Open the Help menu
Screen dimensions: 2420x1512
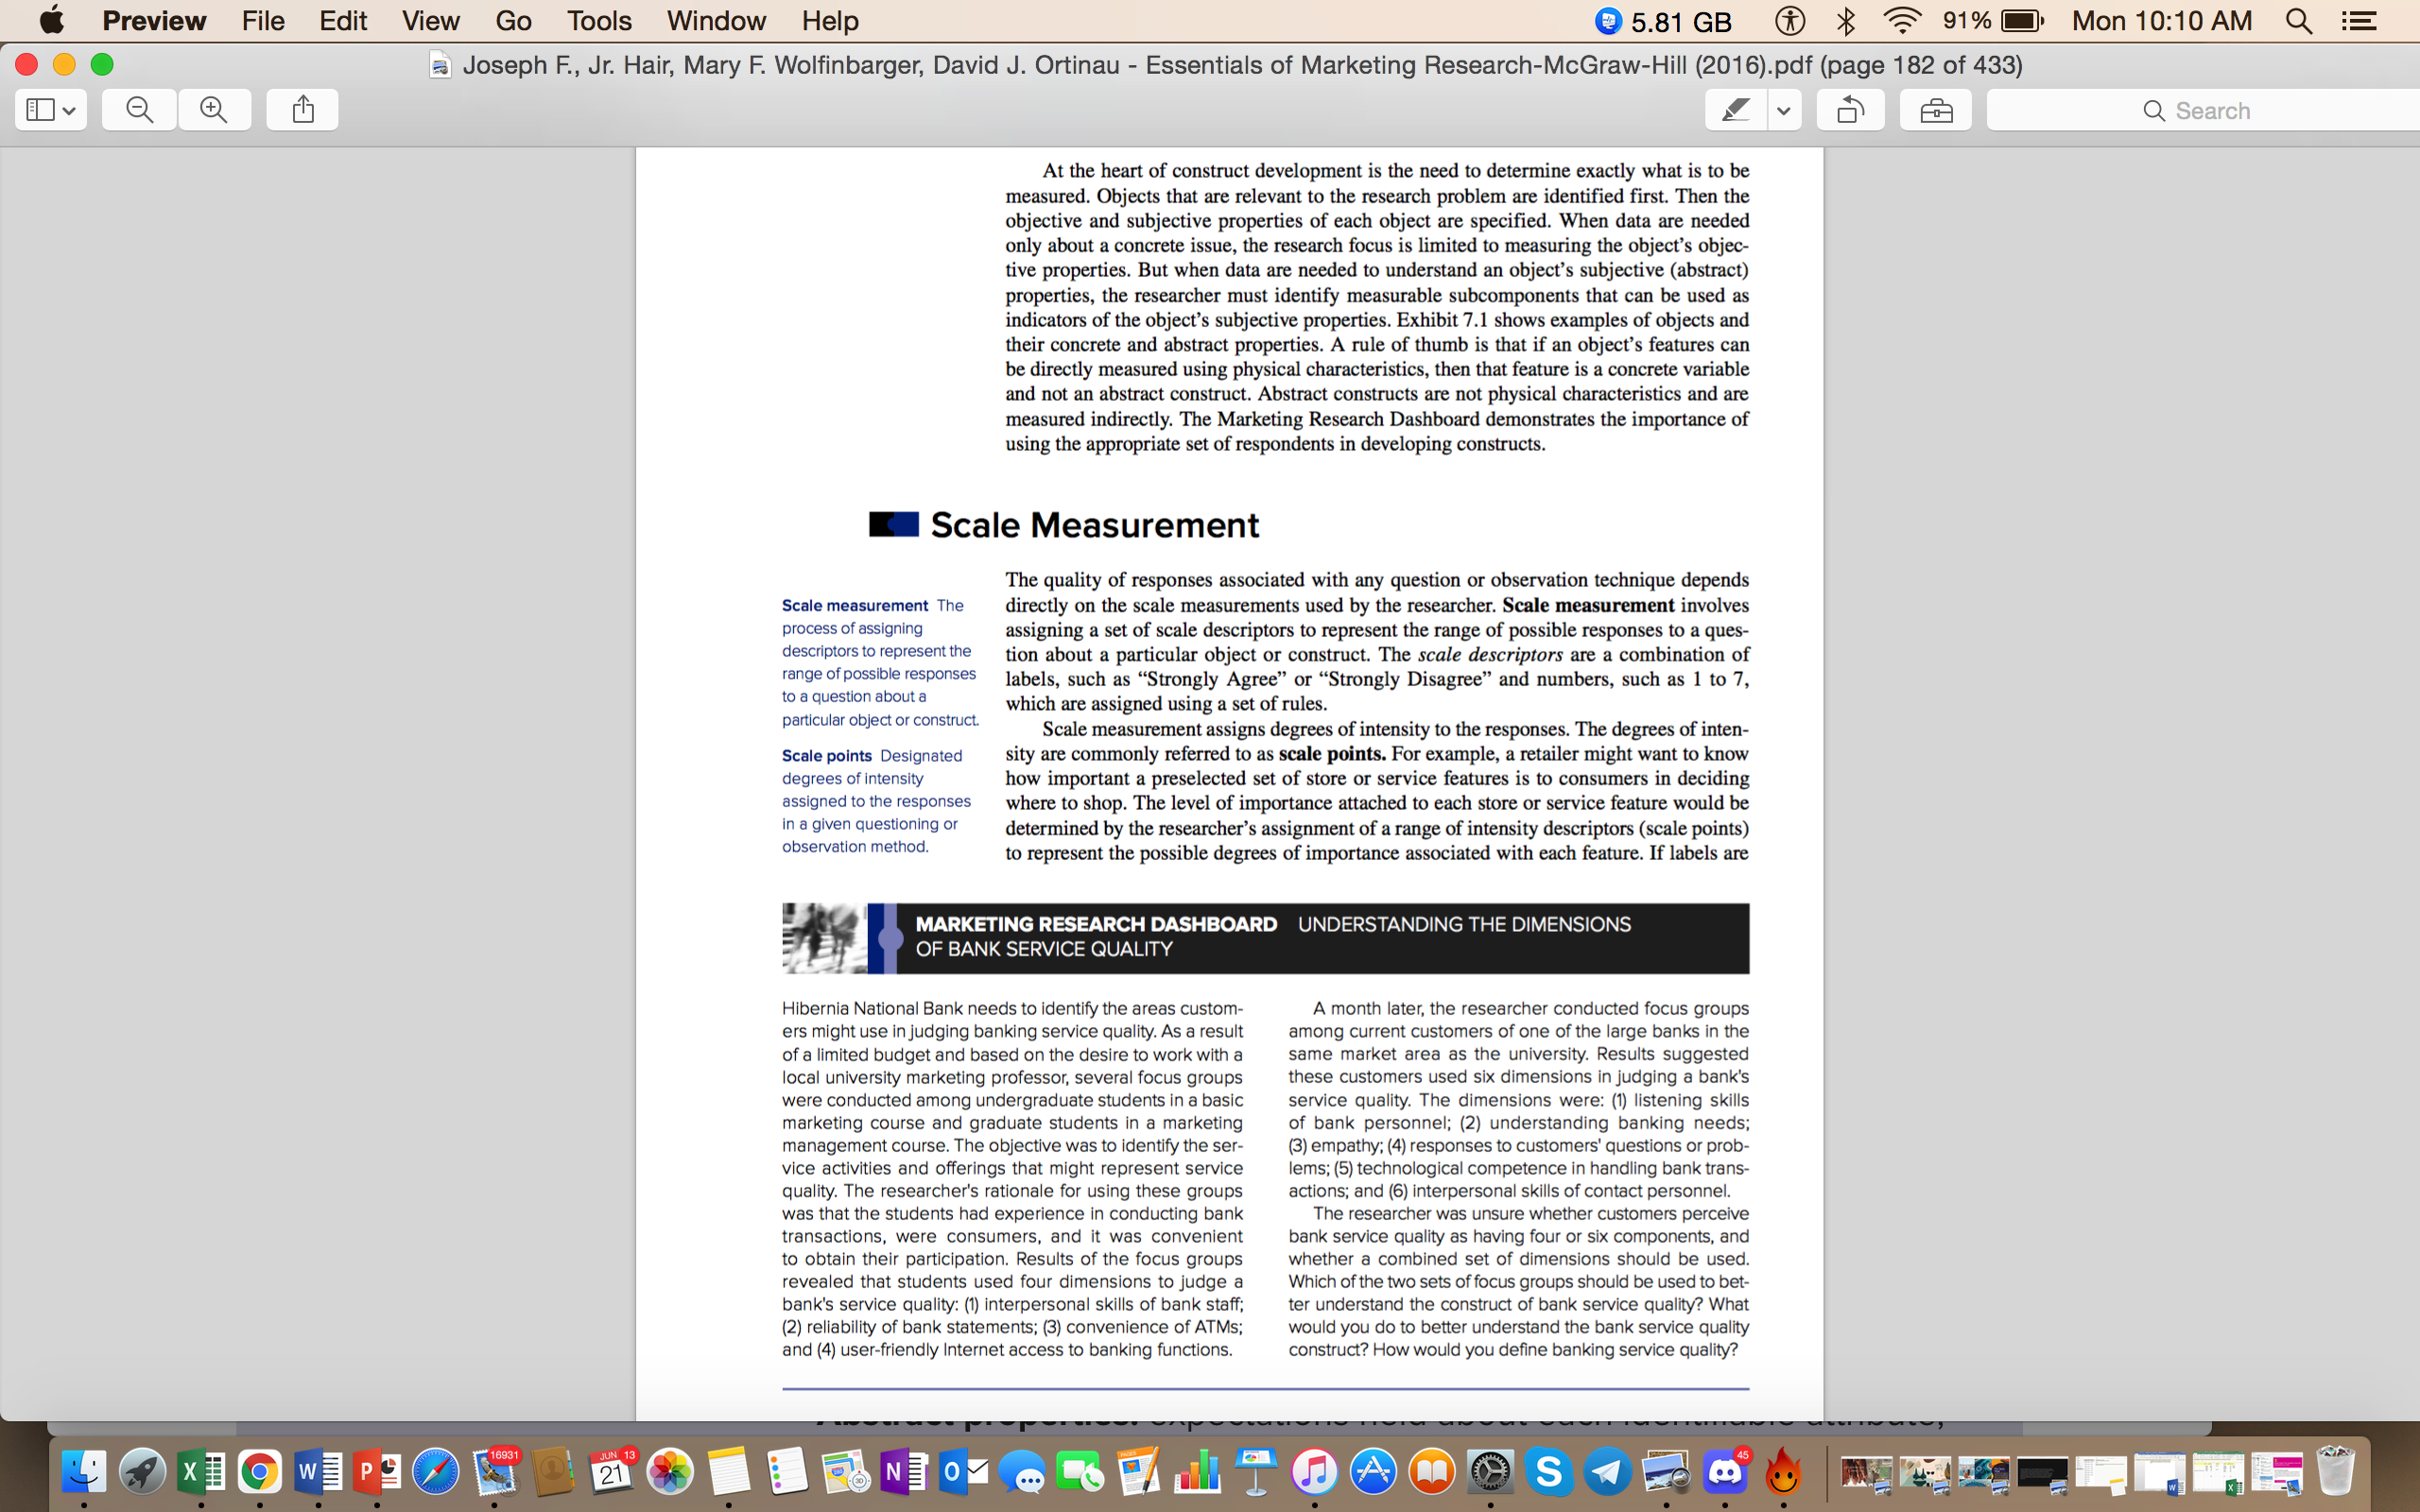click(830, 21)
